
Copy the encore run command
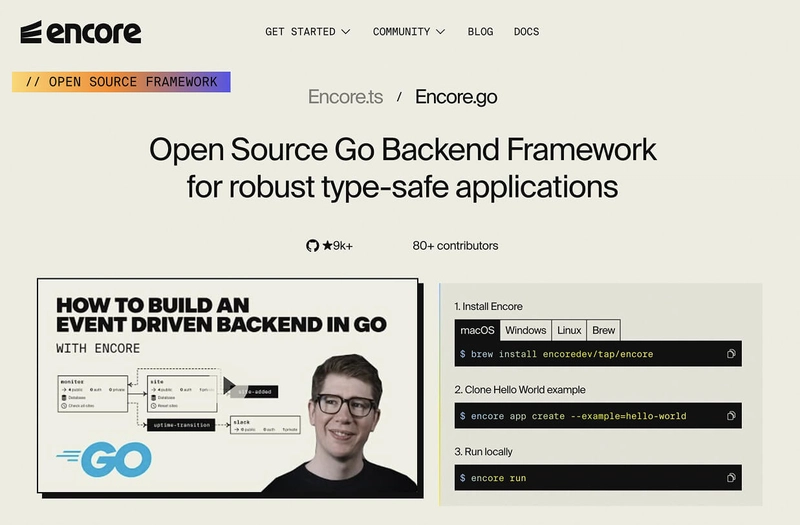731,478
